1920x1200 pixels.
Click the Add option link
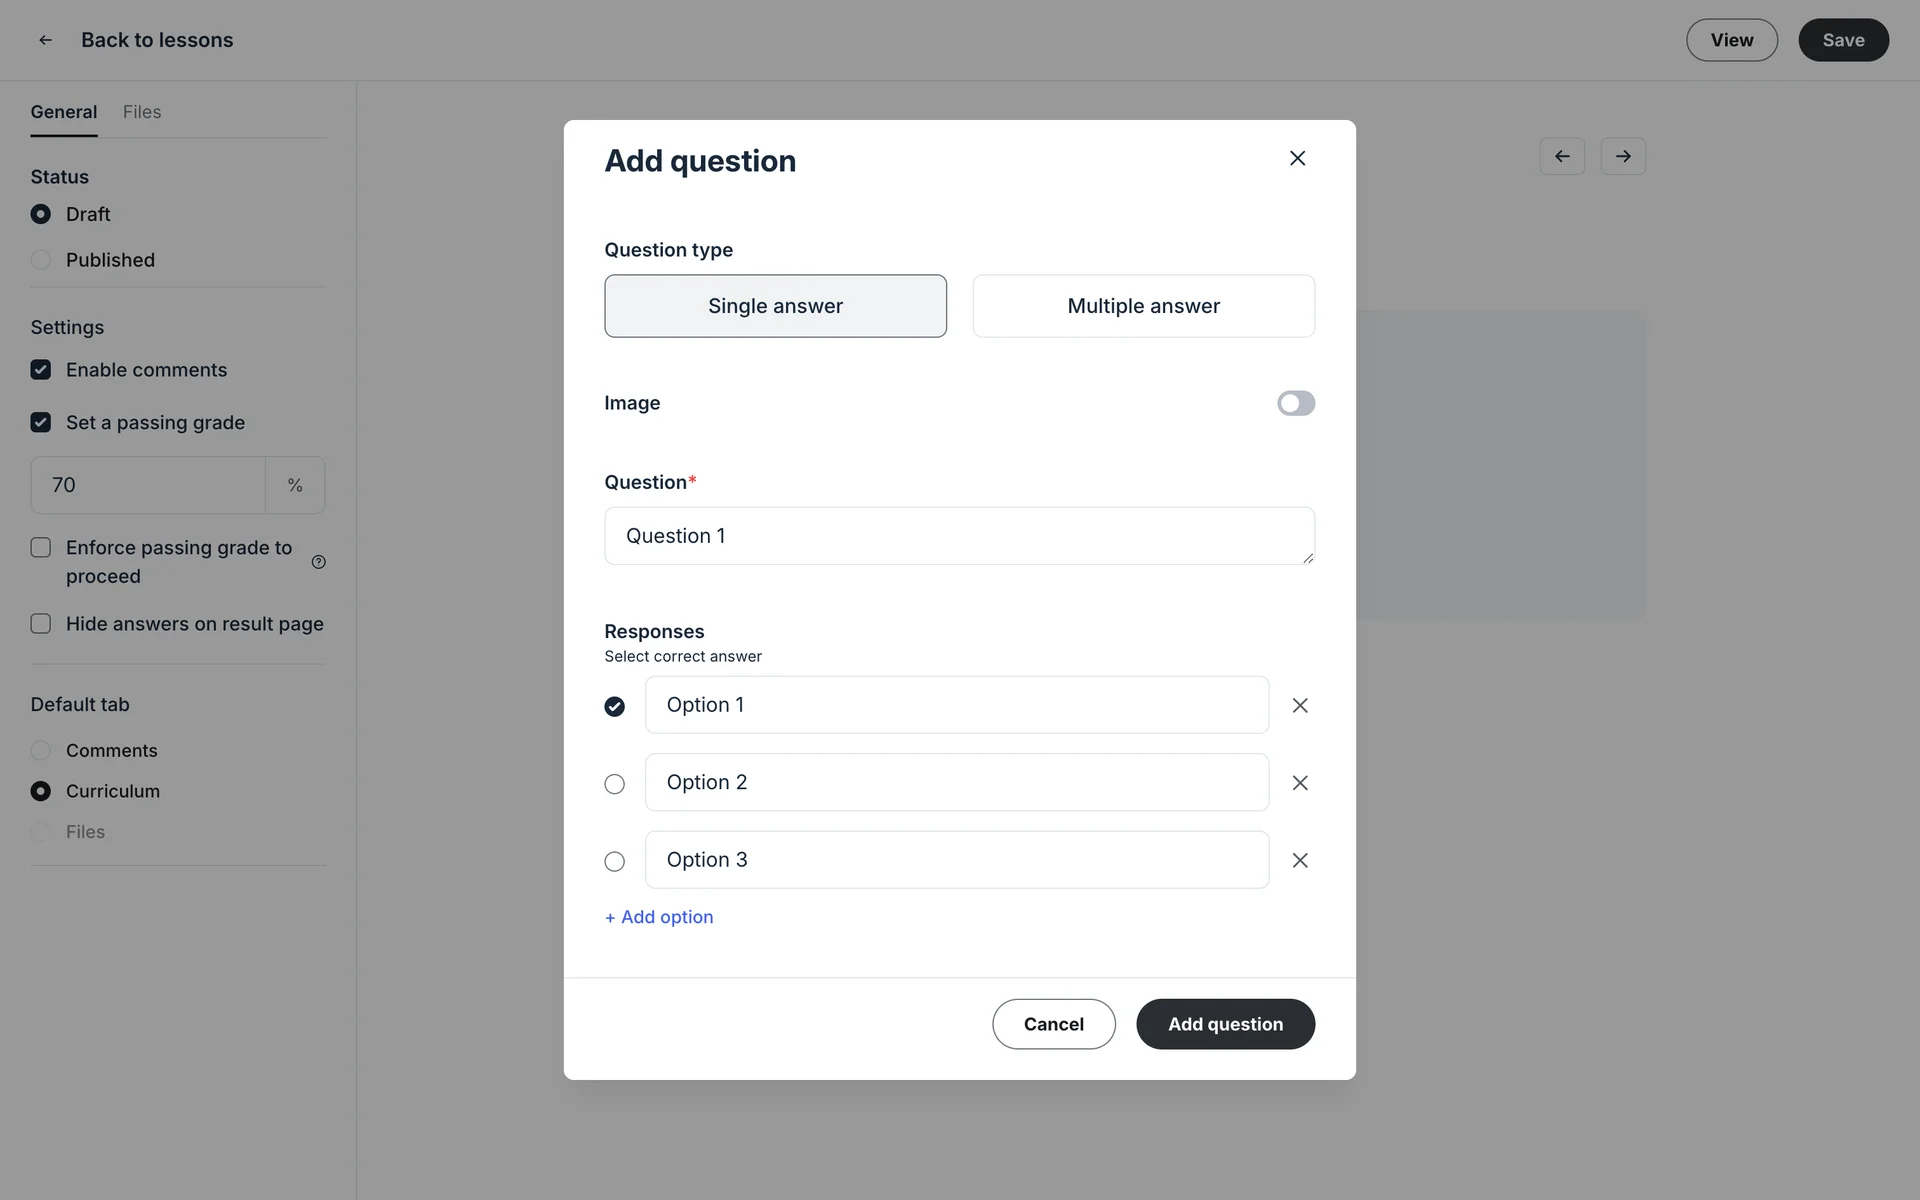coord(659,917)
